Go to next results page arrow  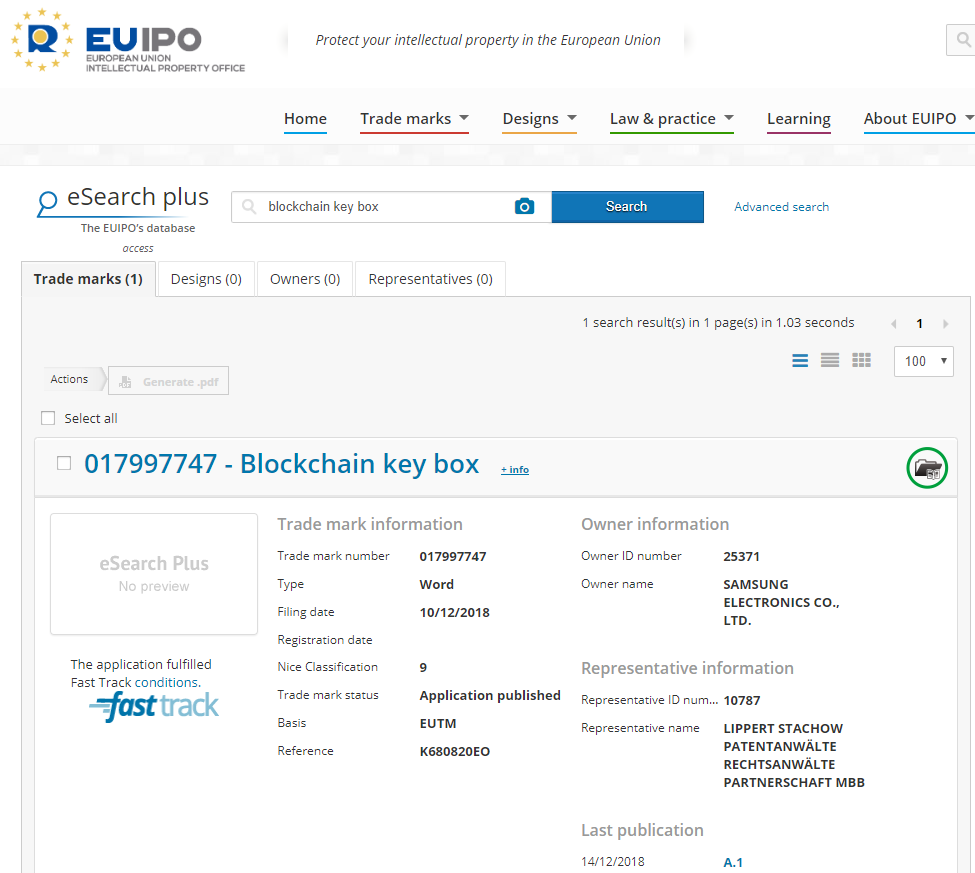[946, 323]
